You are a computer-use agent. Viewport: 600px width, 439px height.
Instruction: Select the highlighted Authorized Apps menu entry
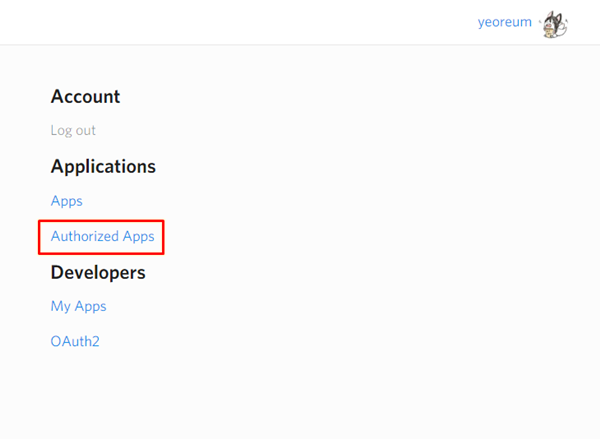102,237
